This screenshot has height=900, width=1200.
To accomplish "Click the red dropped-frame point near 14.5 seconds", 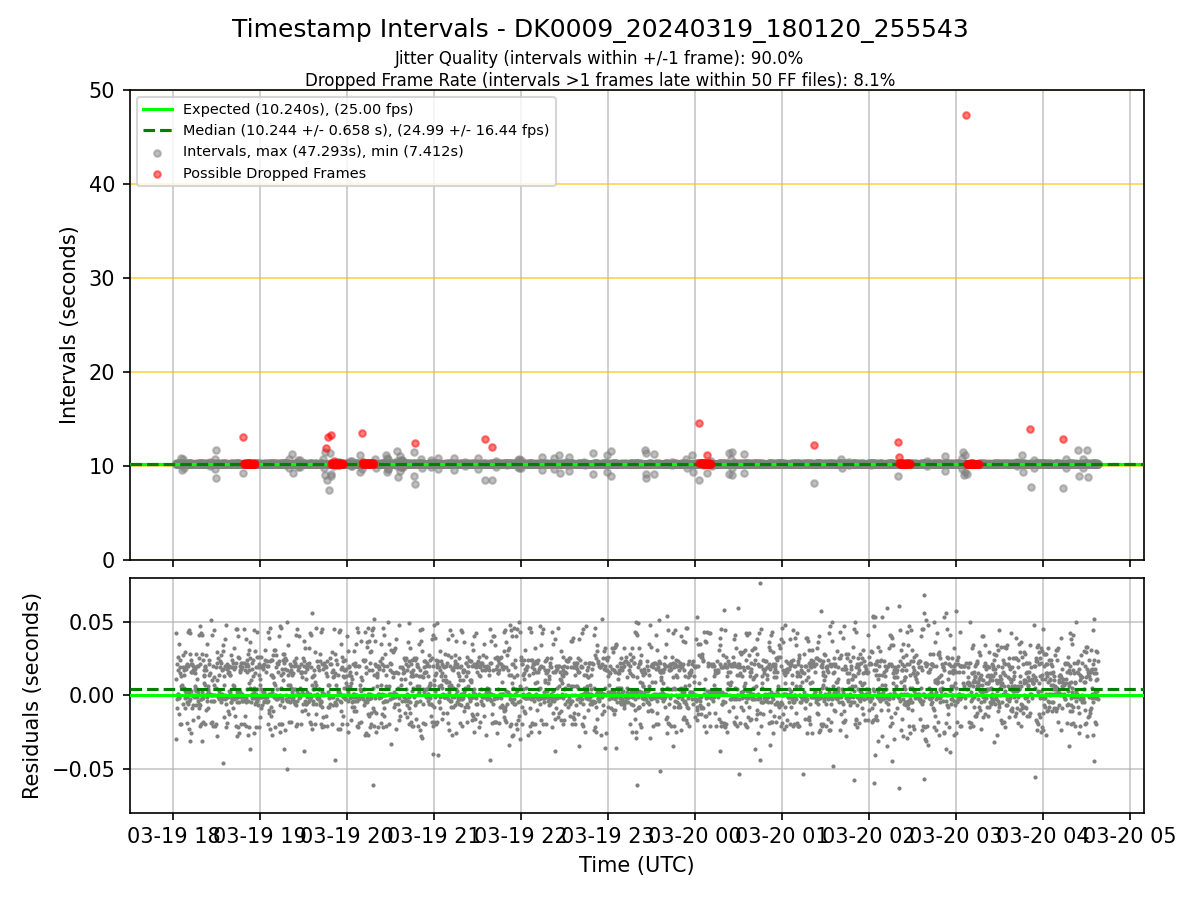I will (699, 423).
